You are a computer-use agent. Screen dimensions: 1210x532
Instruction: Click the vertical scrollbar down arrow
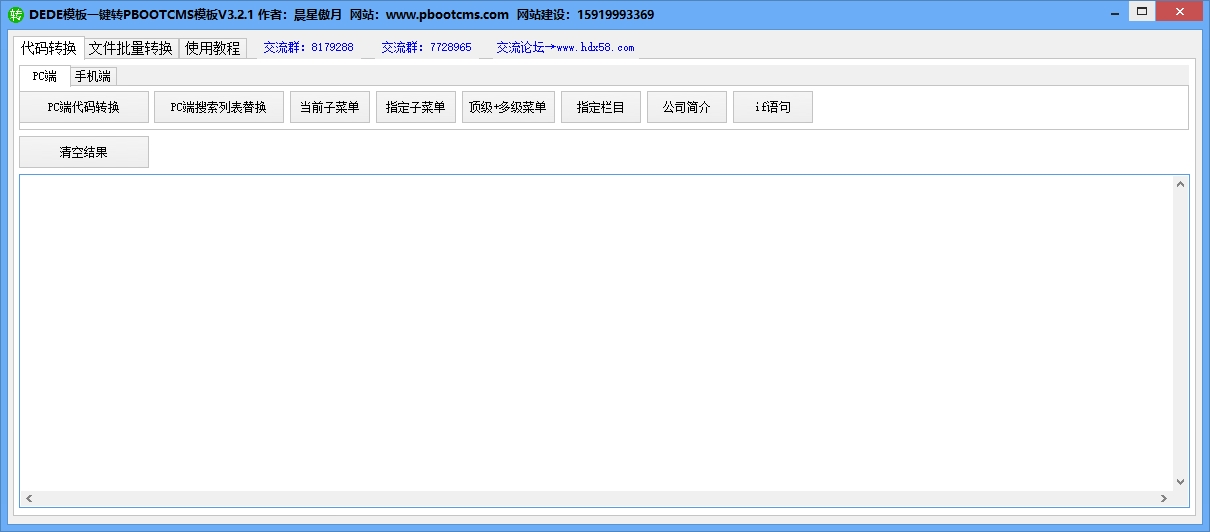pyautogui.click(x=1181, y=482)
